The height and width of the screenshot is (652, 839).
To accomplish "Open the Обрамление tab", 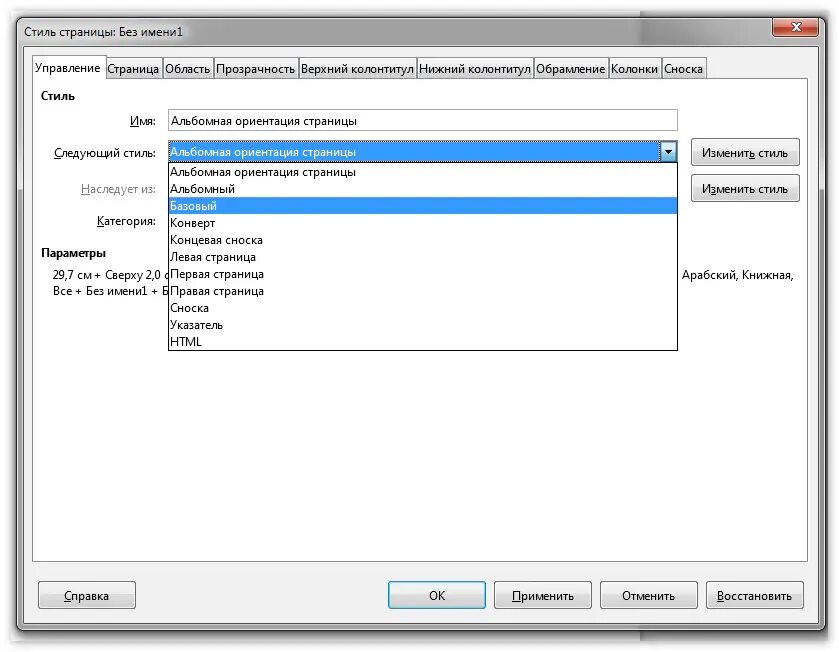I will pyautogui.click(x=570, y=69).
